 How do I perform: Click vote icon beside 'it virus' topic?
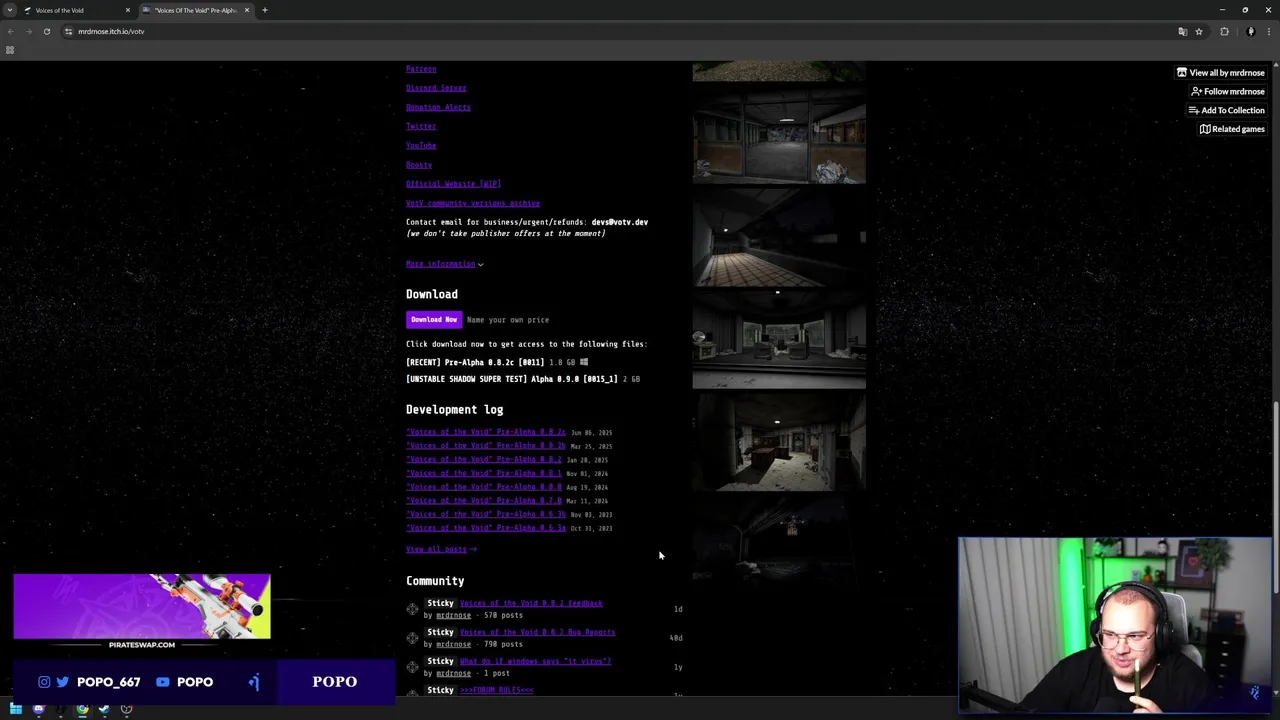click(412, 667)
